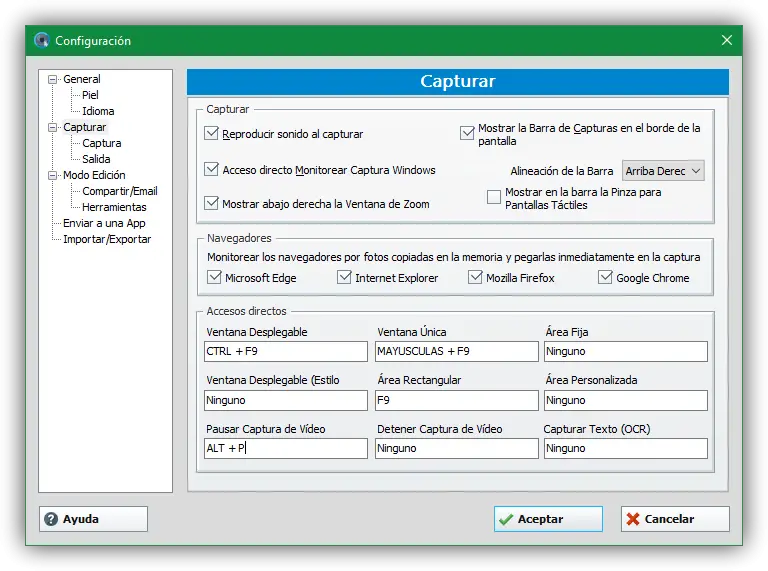Close the Configuración dialog
This screenshot has height=571, width=768.
point(727,40)
